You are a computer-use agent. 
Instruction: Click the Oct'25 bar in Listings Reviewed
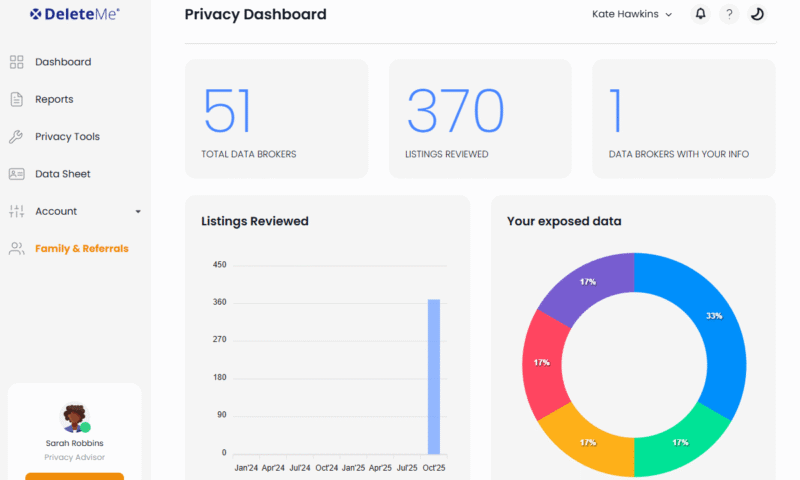click(434, 376)
